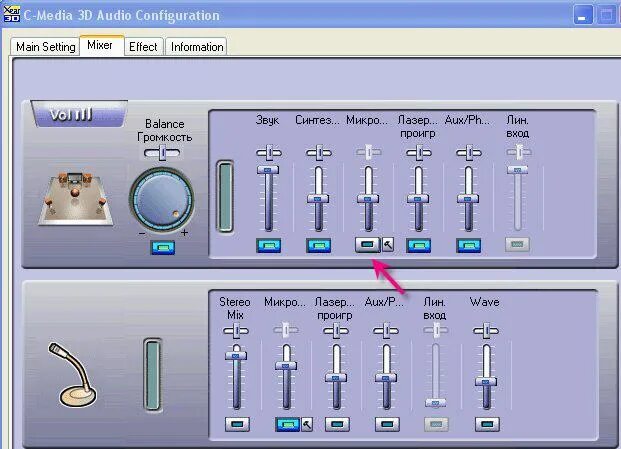
Task: Click the recording Aux/P balance slider
Action: (386, 331)
